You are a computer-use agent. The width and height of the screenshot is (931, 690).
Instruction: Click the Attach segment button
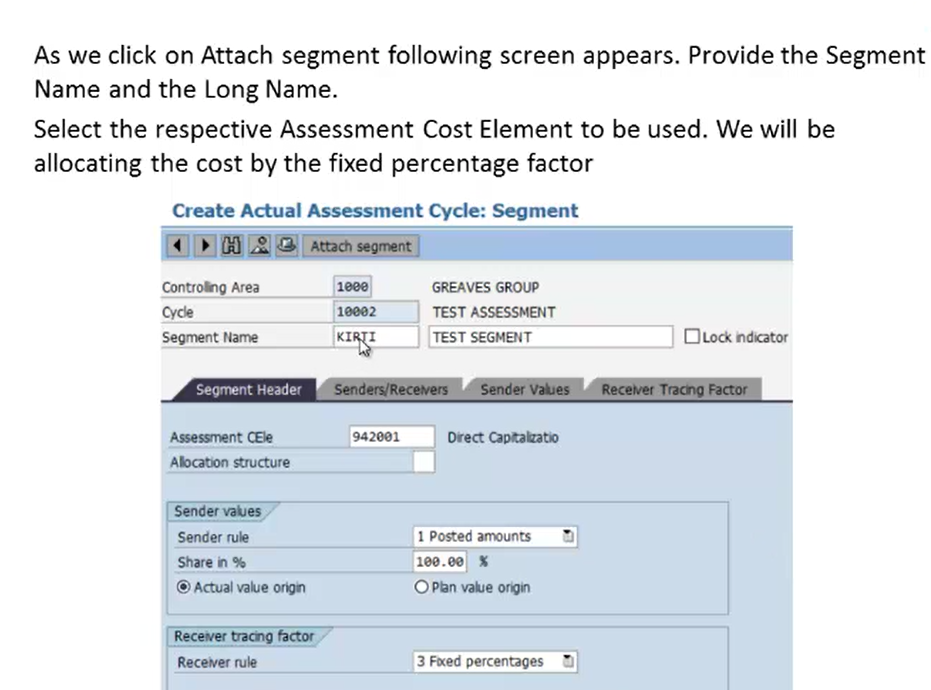coord(361,246)
